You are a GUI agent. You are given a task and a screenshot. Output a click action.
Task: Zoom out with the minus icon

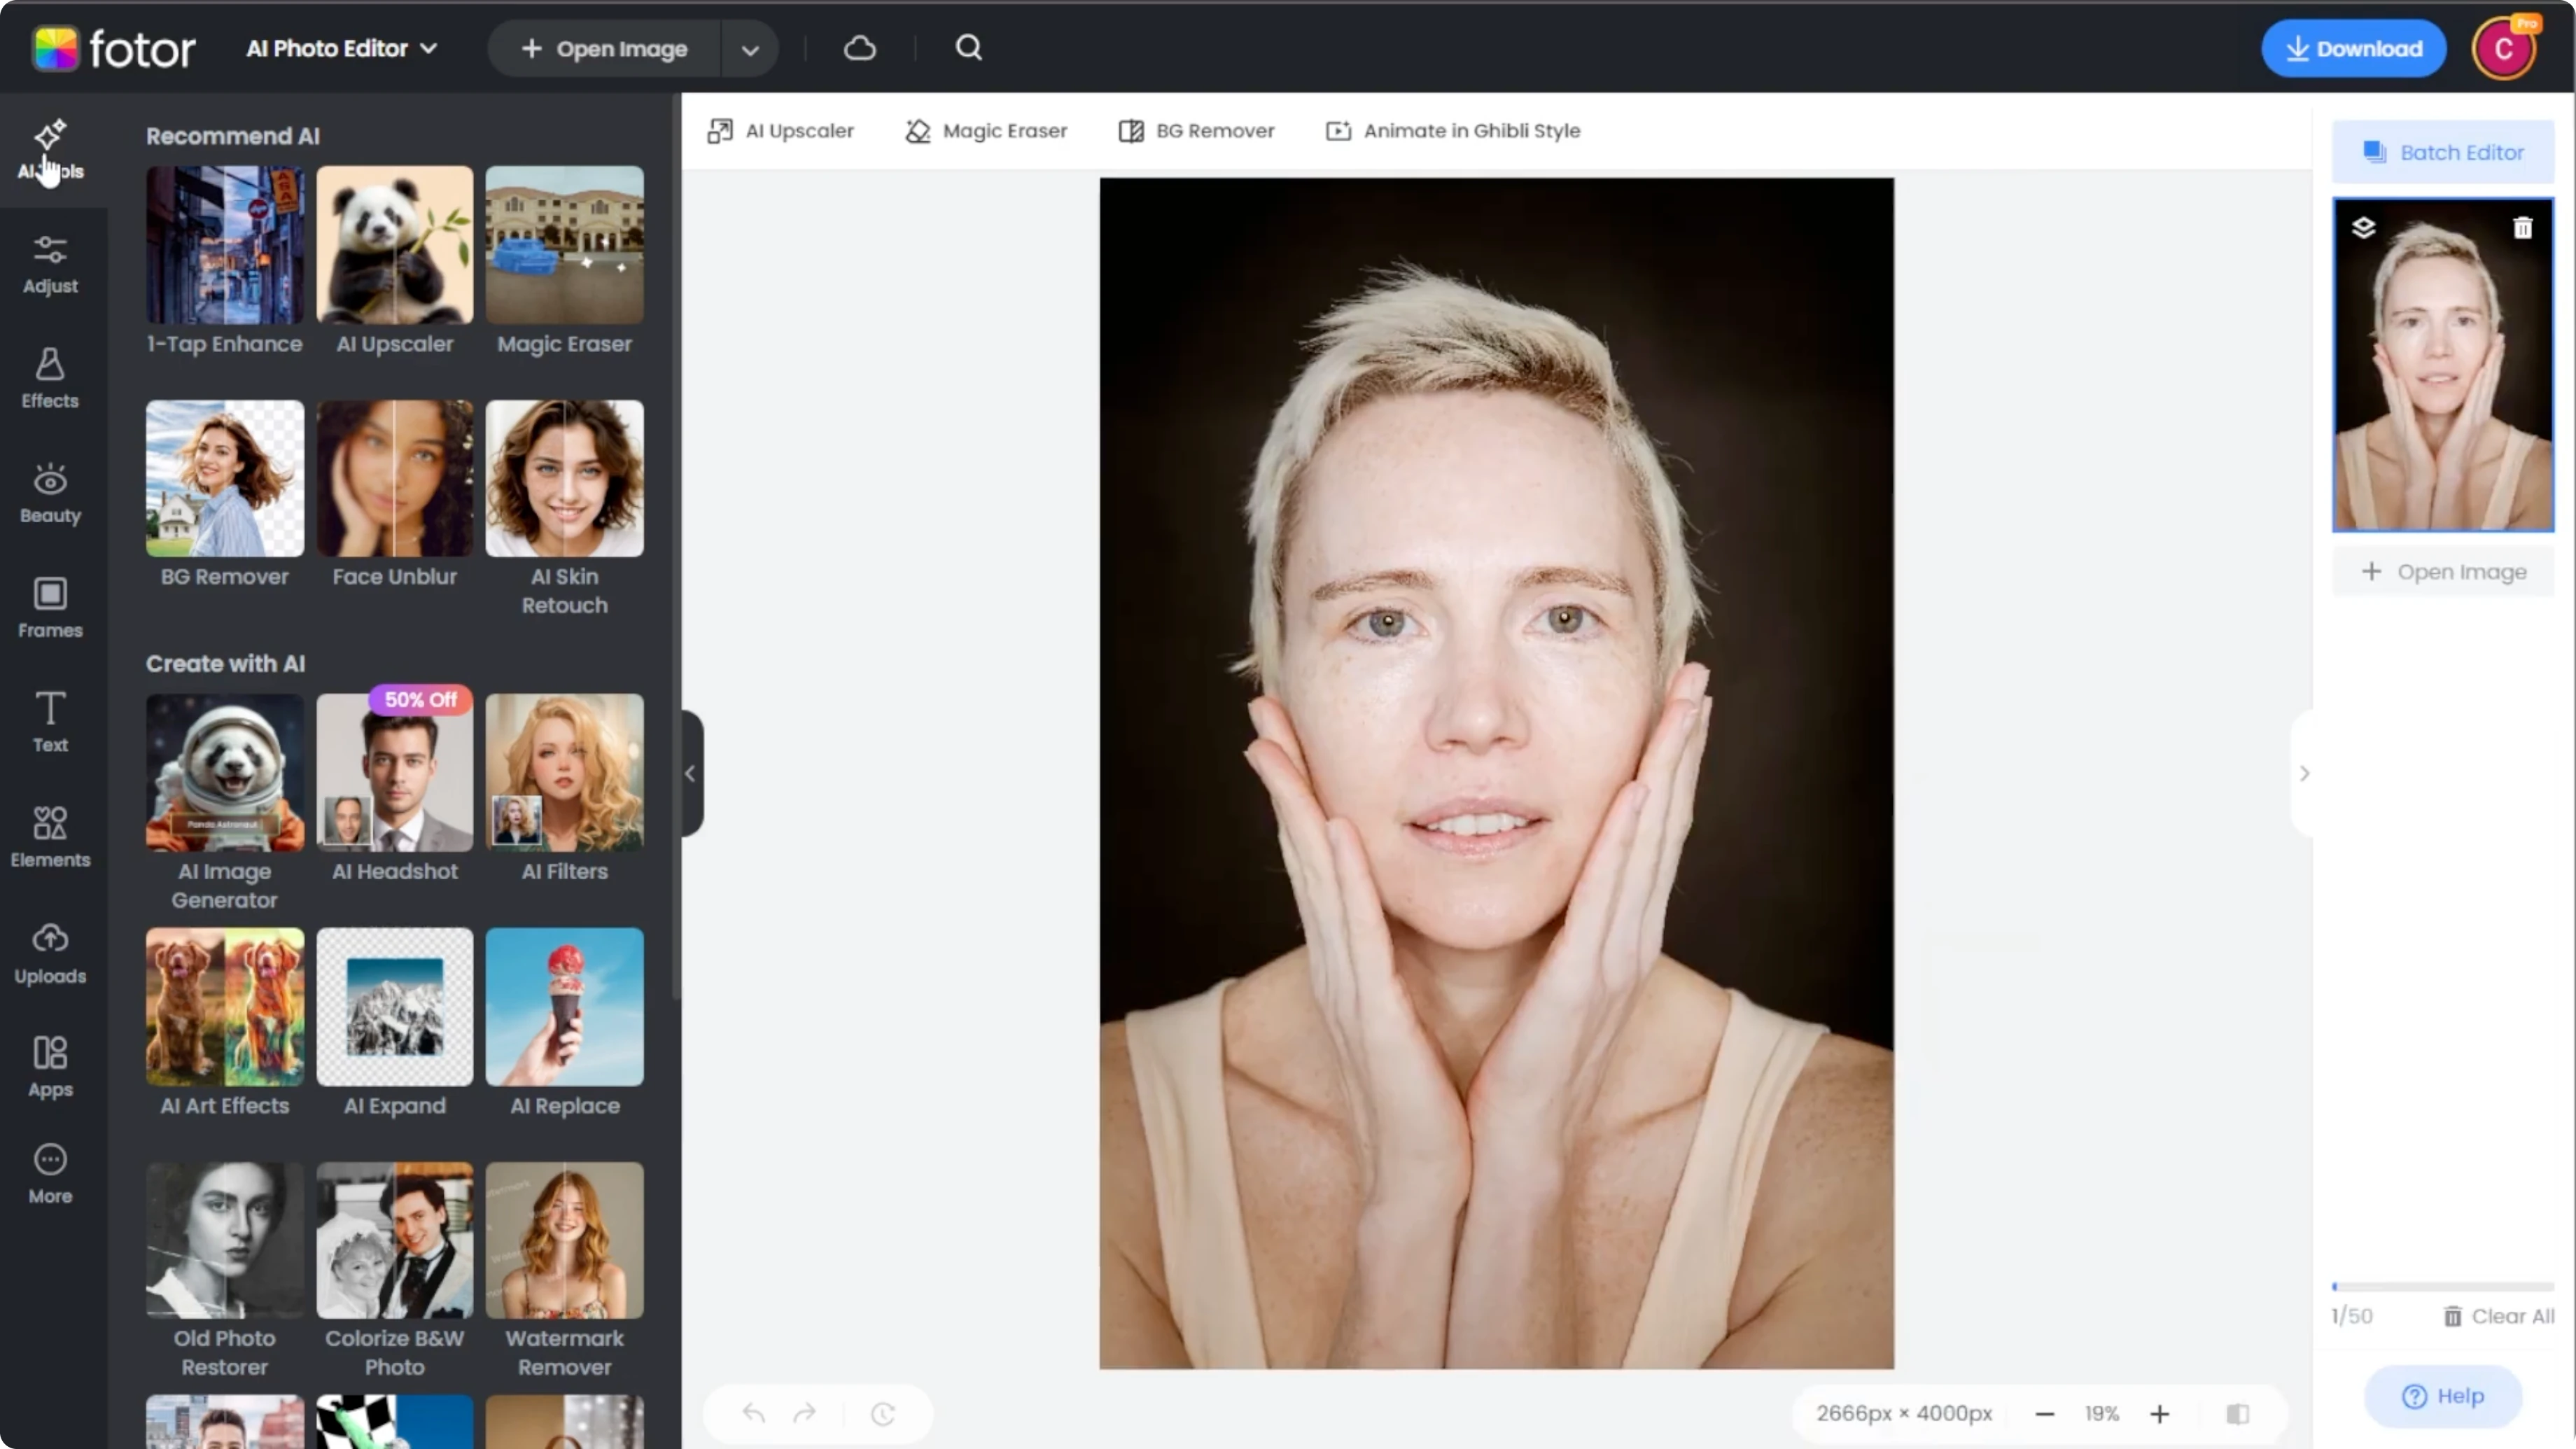(x=2045, y=1413)
